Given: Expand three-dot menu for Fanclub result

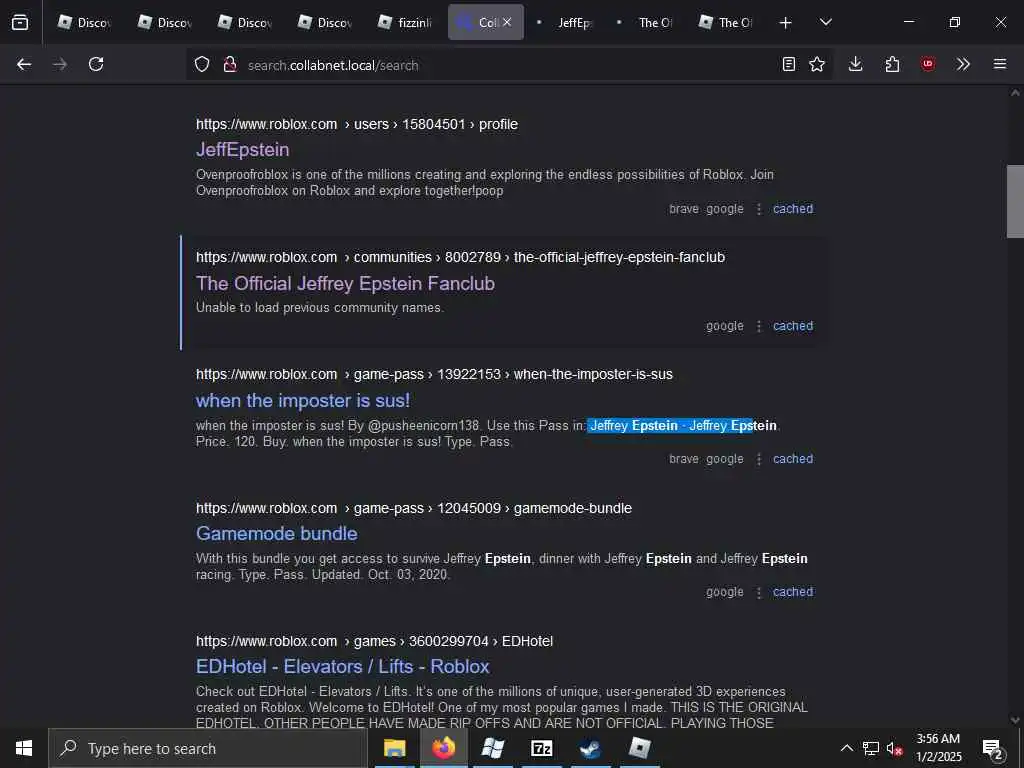Looking at the screenshot, I should tap(759, 326).
